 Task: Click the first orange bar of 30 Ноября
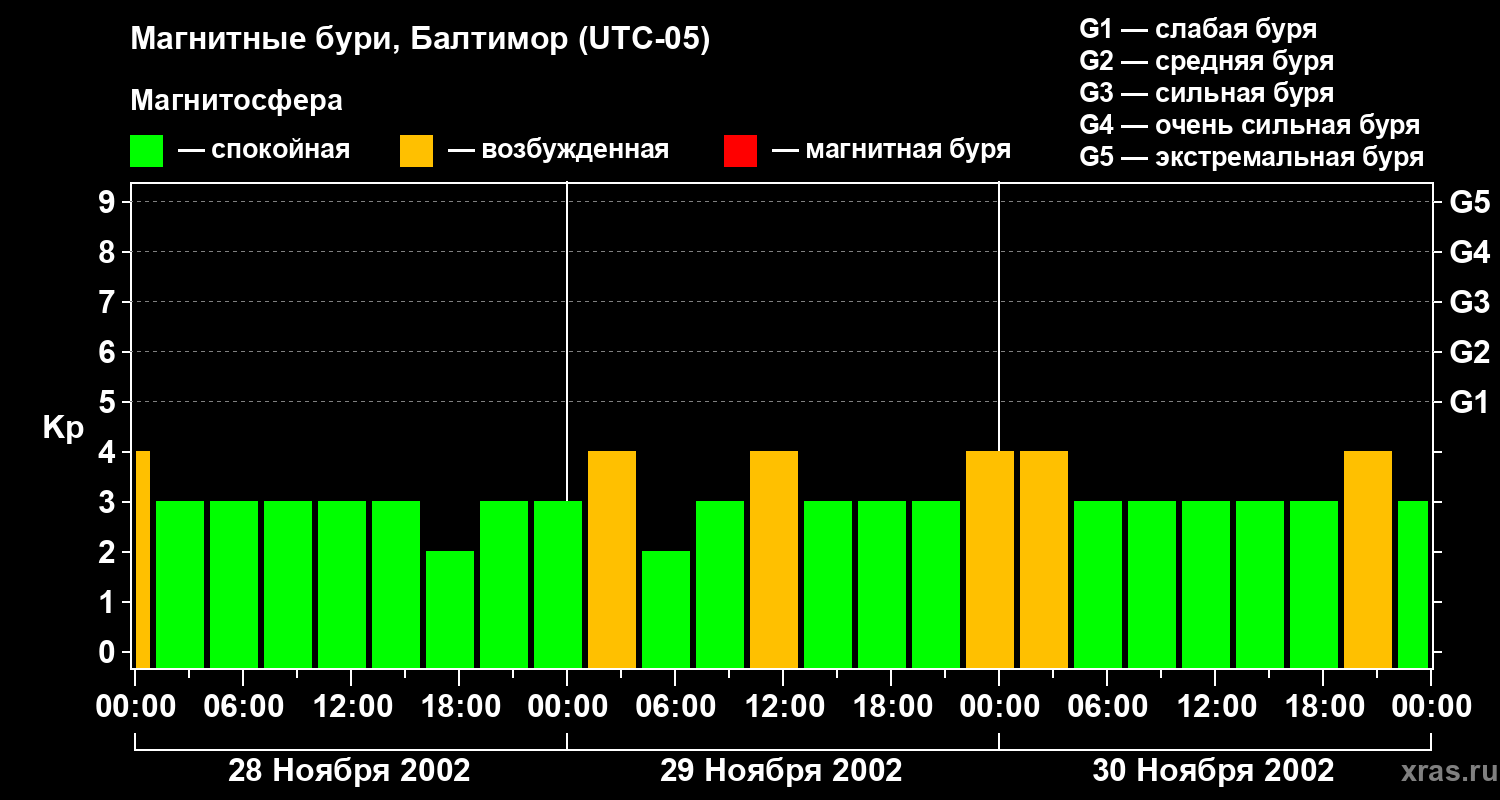(1044, 559)
